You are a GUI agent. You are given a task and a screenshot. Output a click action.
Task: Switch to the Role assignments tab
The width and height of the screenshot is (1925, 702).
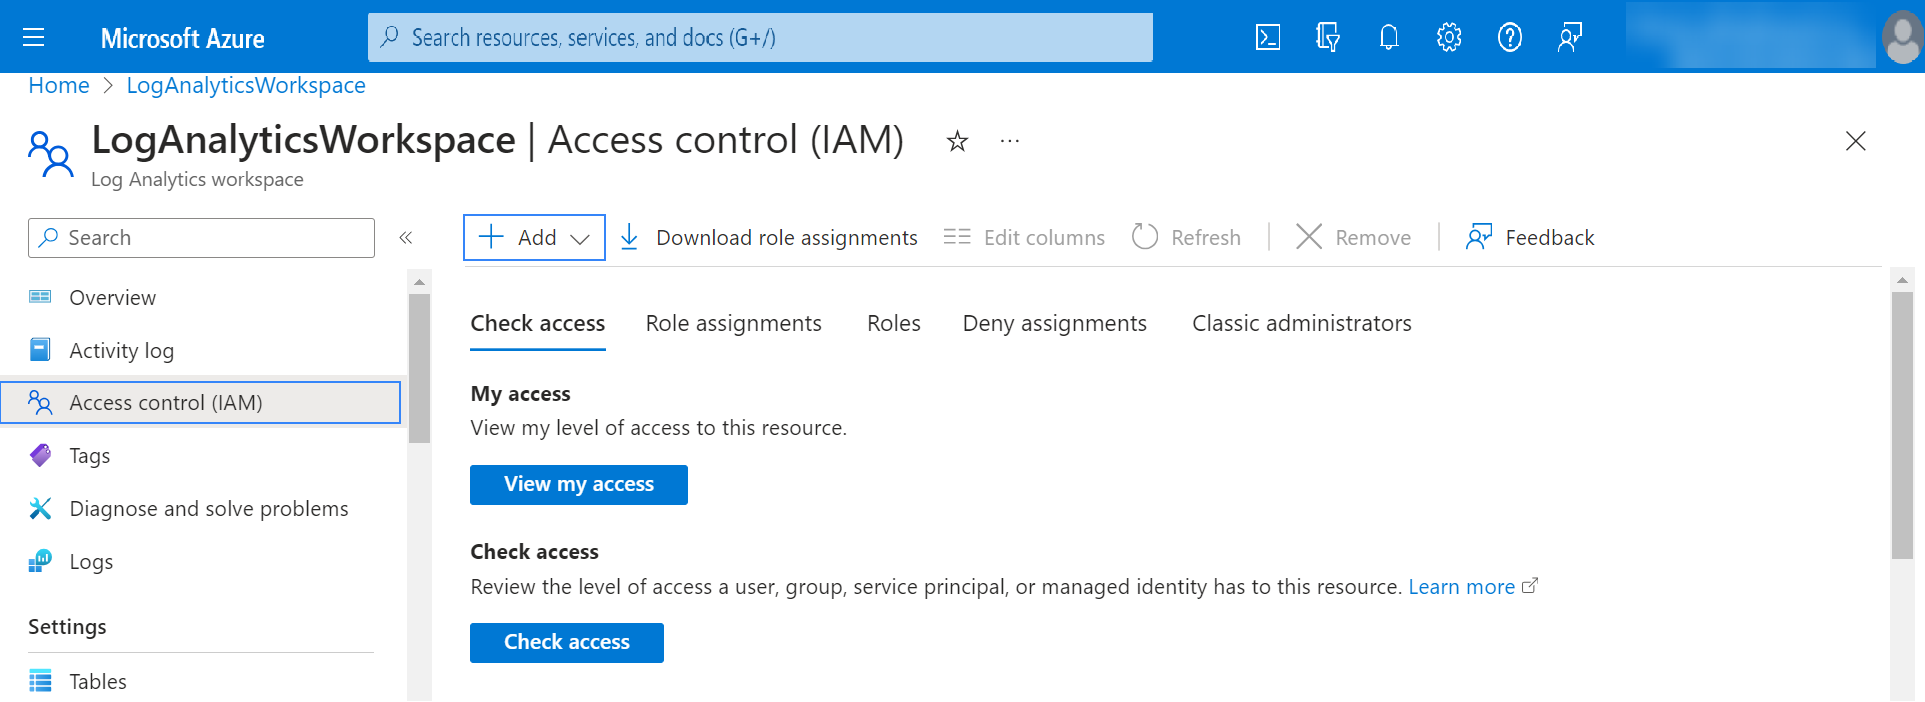click(733, 324)
